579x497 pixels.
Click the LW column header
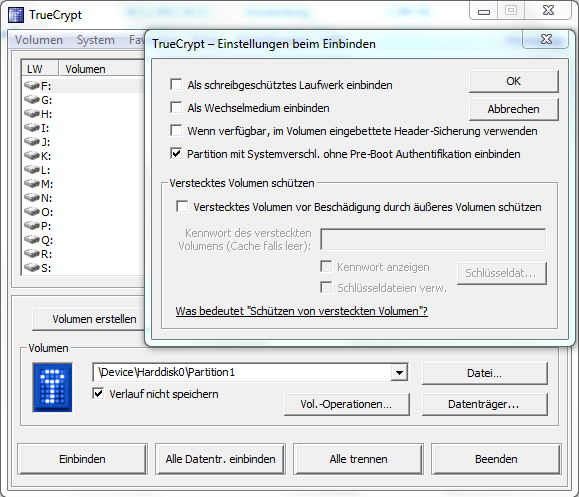(x=40, y=69)
